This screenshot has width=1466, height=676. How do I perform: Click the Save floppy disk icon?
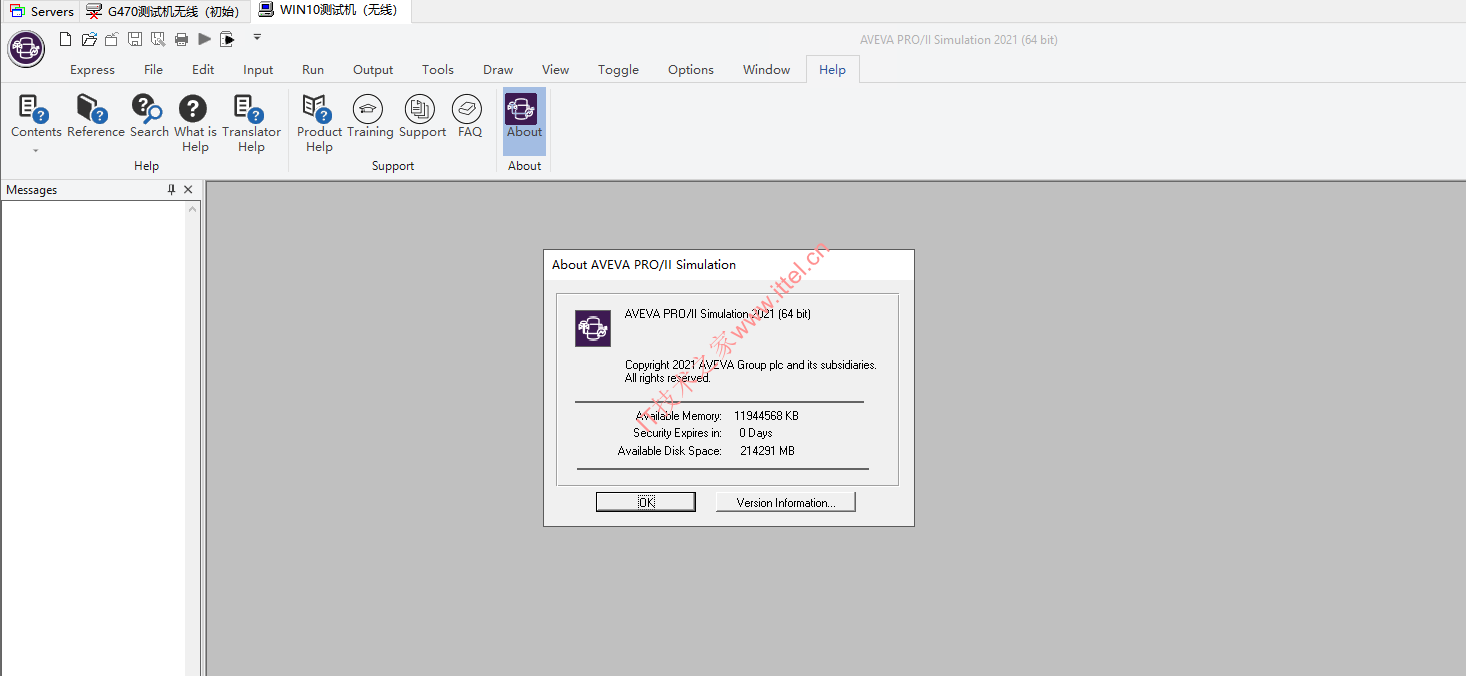pyautogui.click(x=134, y=39)
